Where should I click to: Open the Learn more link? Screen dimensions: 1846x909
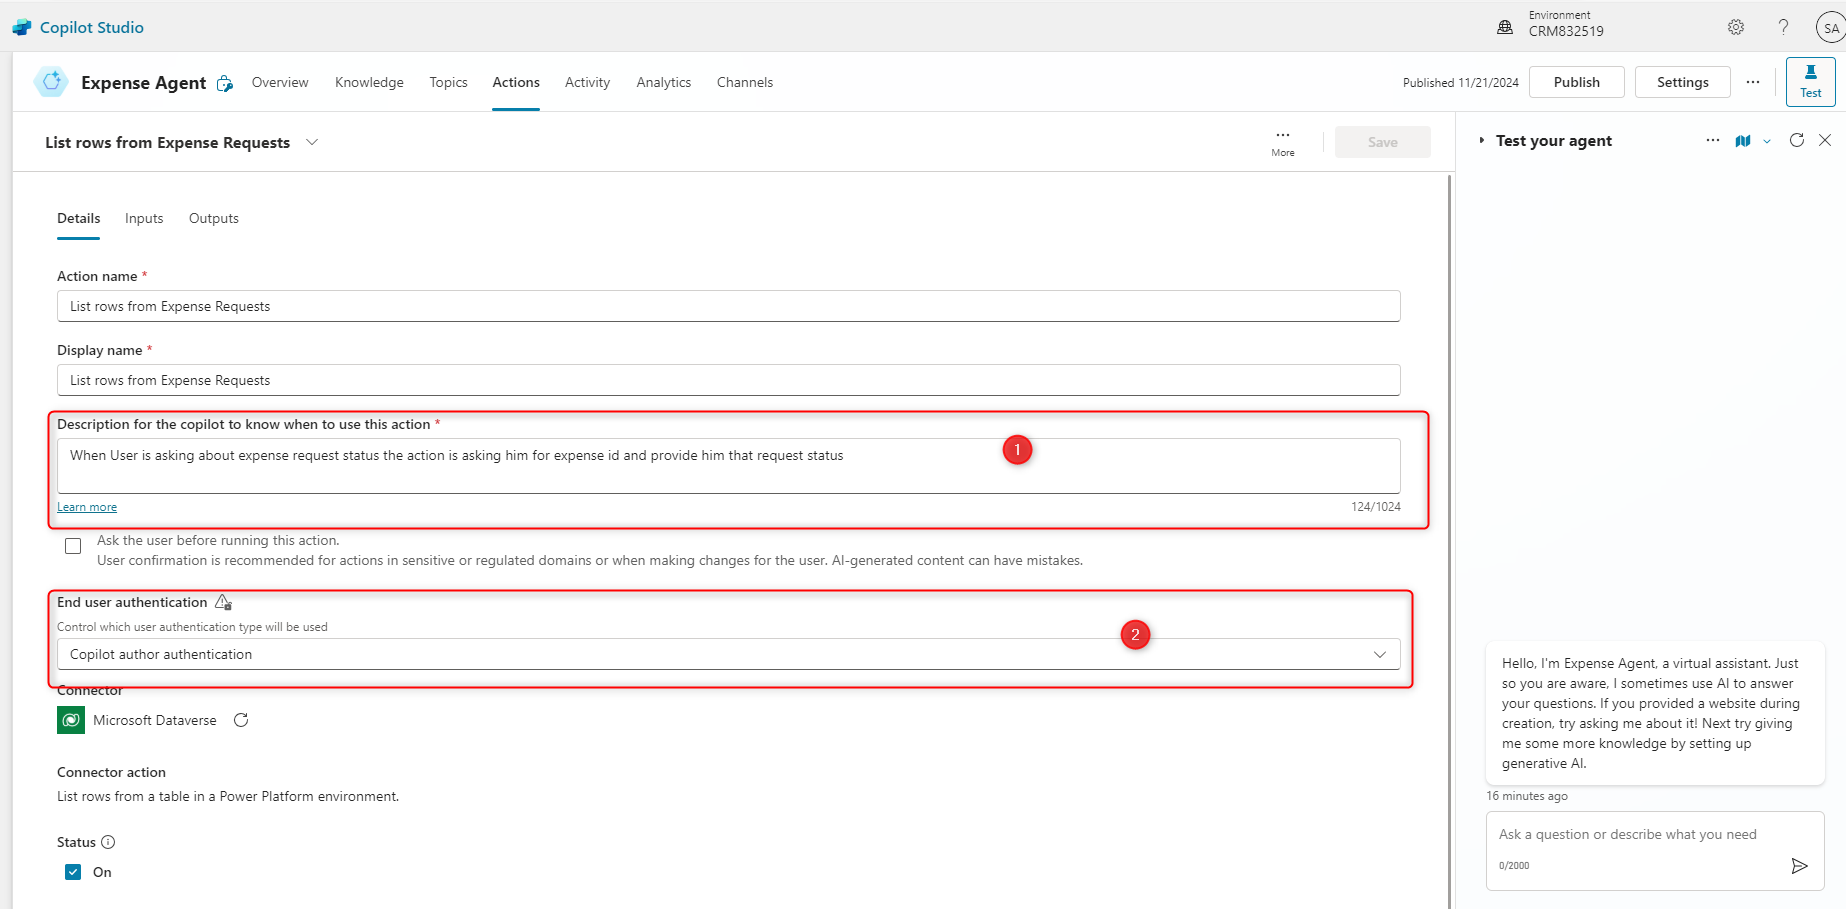87,507
